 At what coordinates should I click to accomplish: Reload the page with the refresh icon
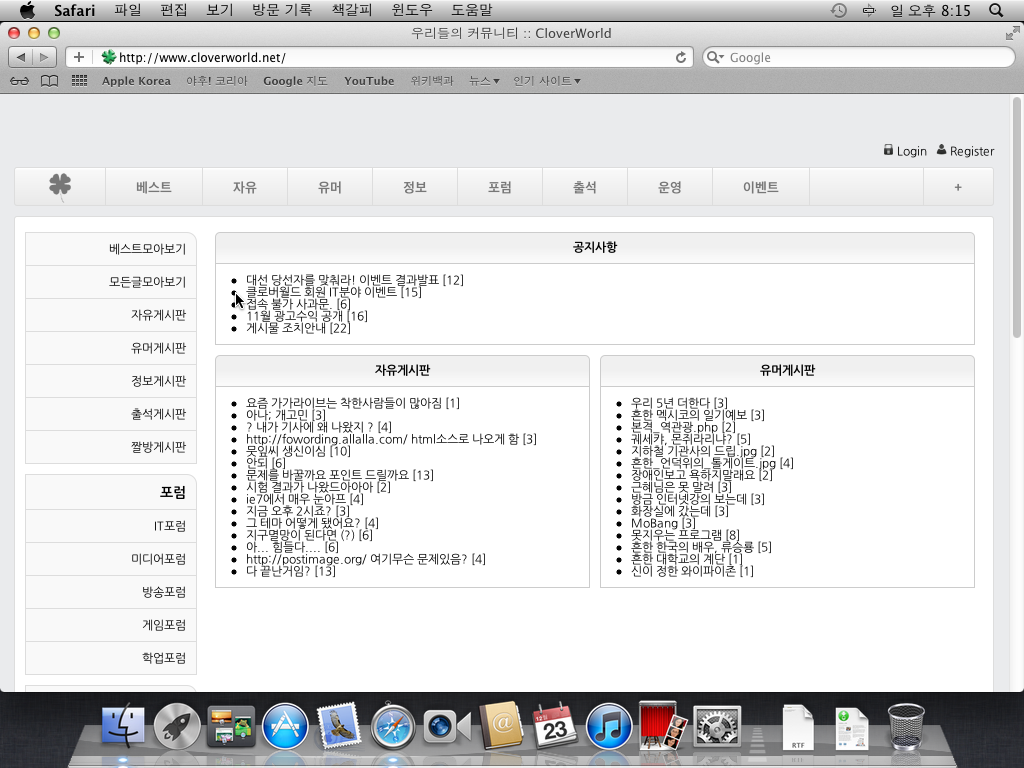pos(681,57)
